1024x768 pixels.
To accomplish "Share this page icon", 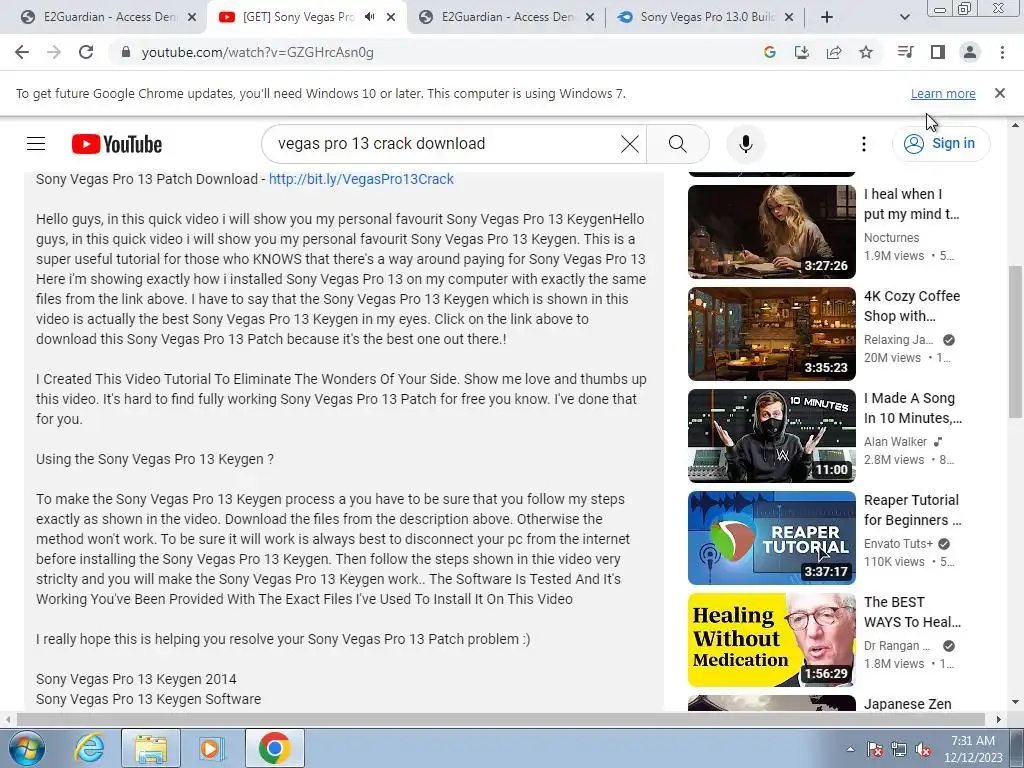I will coord(833,52).
